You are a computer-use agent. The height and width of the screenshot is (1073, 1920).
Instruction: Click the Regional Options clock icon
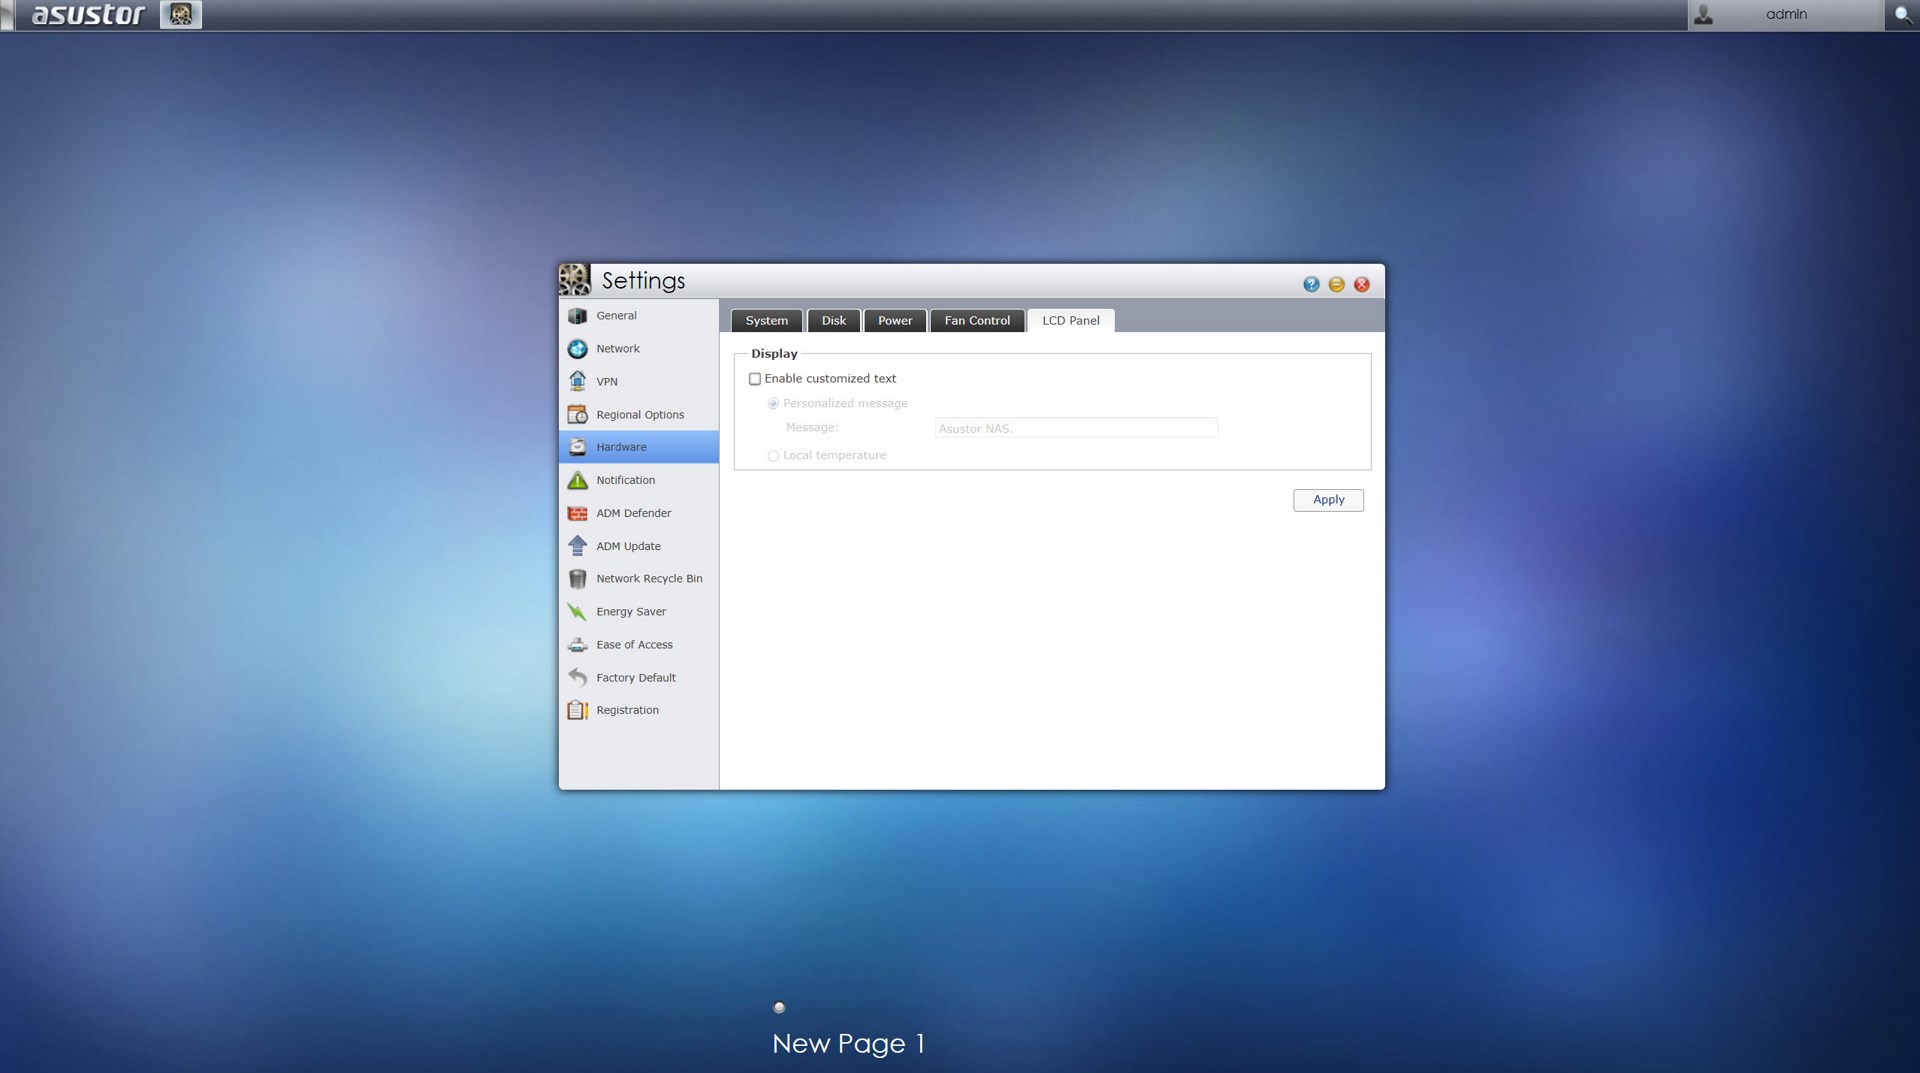(577, 415)
